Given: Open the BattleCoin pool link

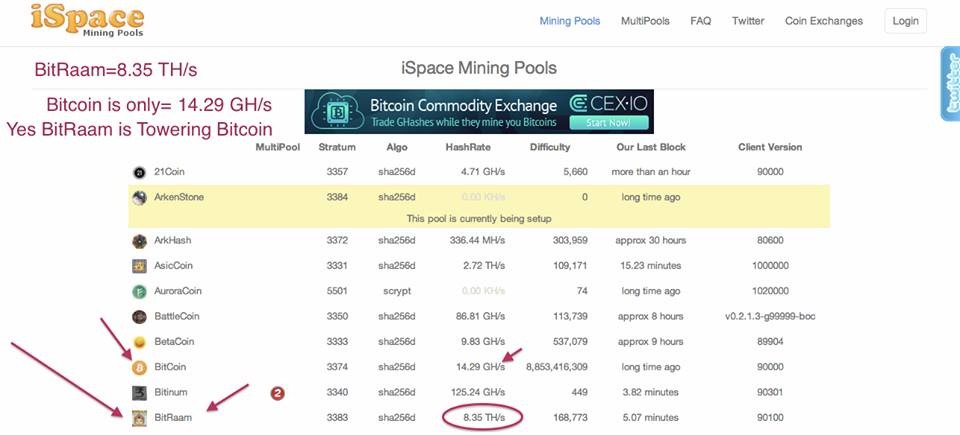Looking at the screenshot, I should tap(176, 317).
